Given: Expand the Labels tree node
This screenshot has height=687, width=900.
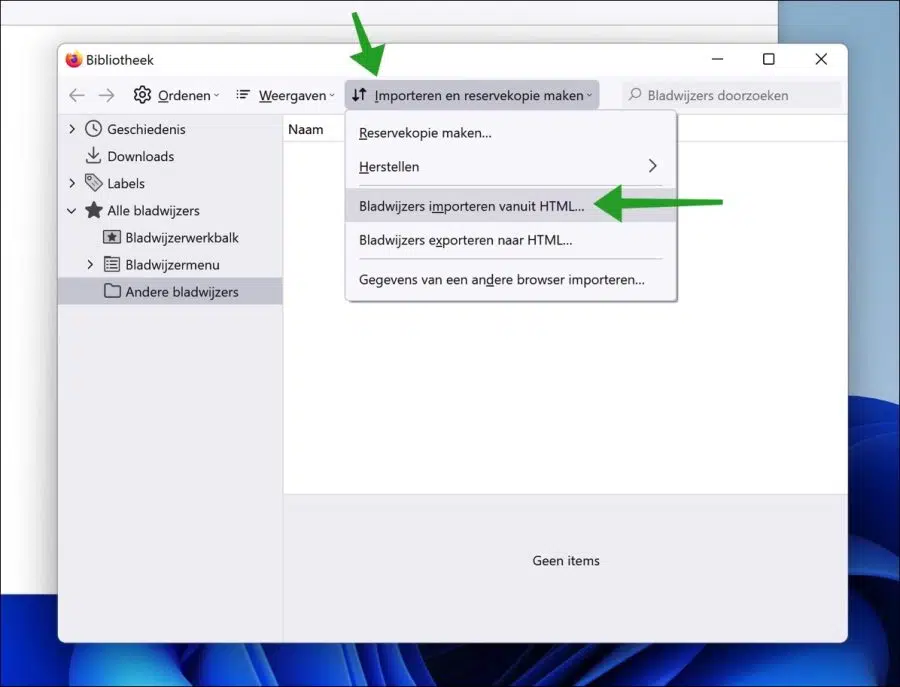Looking at the screenshot, I should click(72, 183).
